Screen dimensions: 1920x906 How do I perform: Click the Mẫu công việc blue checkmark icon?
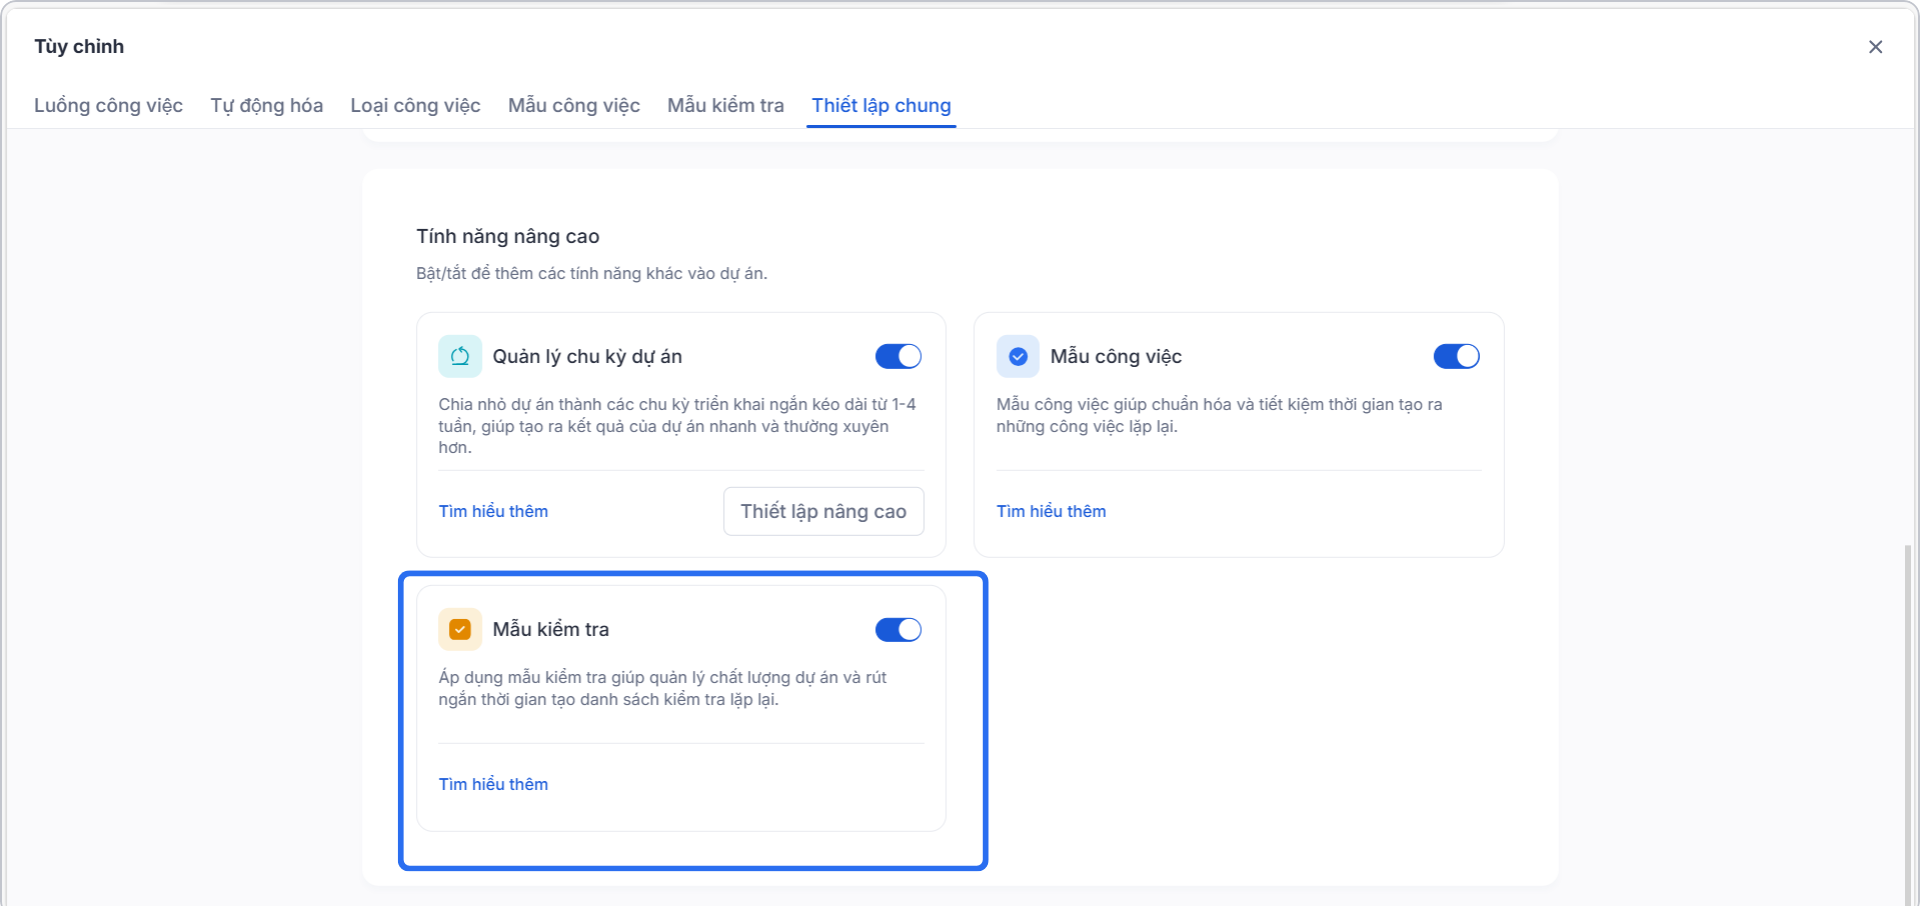[x=1018, y=356]
